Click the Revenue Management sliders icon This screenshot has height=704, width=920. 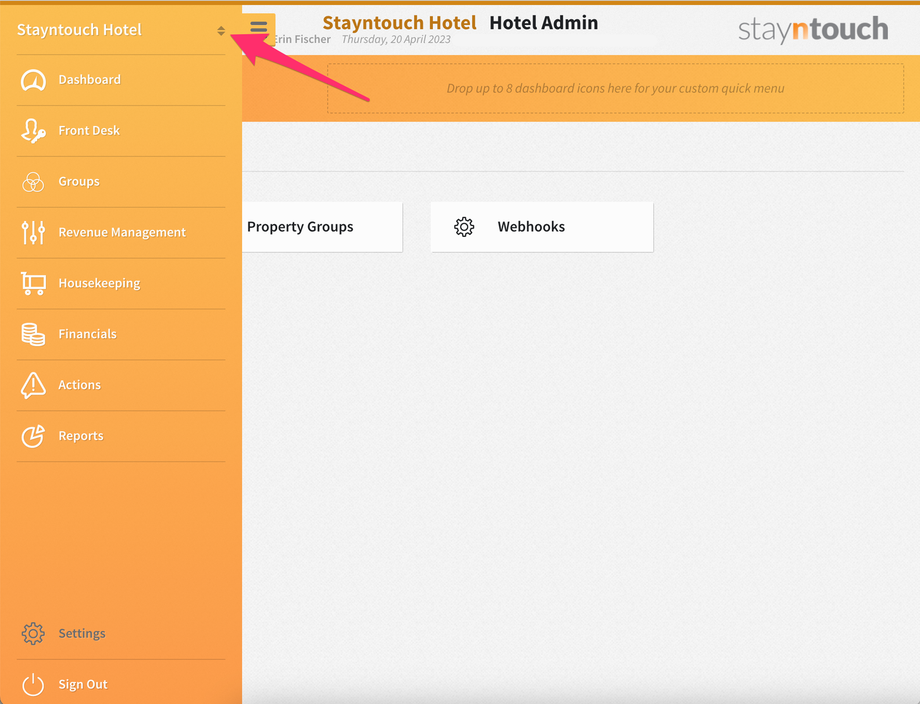[x=33, y=232]
